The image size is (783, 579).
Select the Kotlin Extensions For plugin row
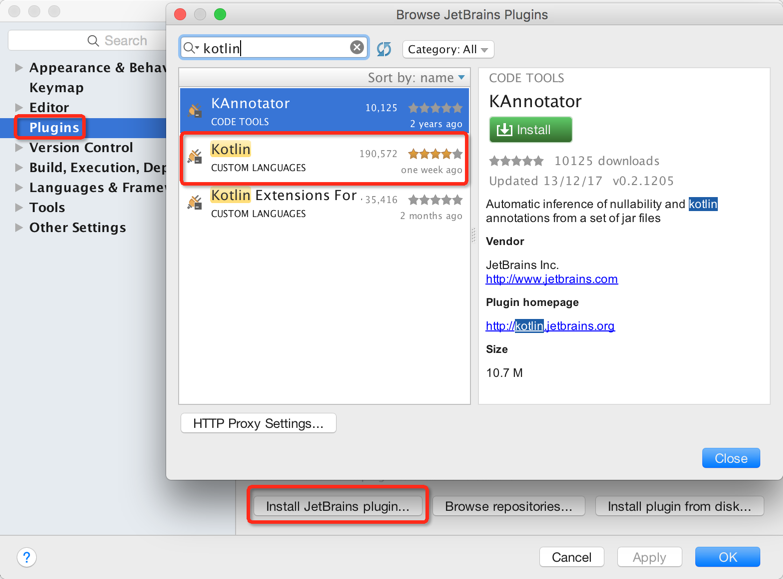(325, 204)
